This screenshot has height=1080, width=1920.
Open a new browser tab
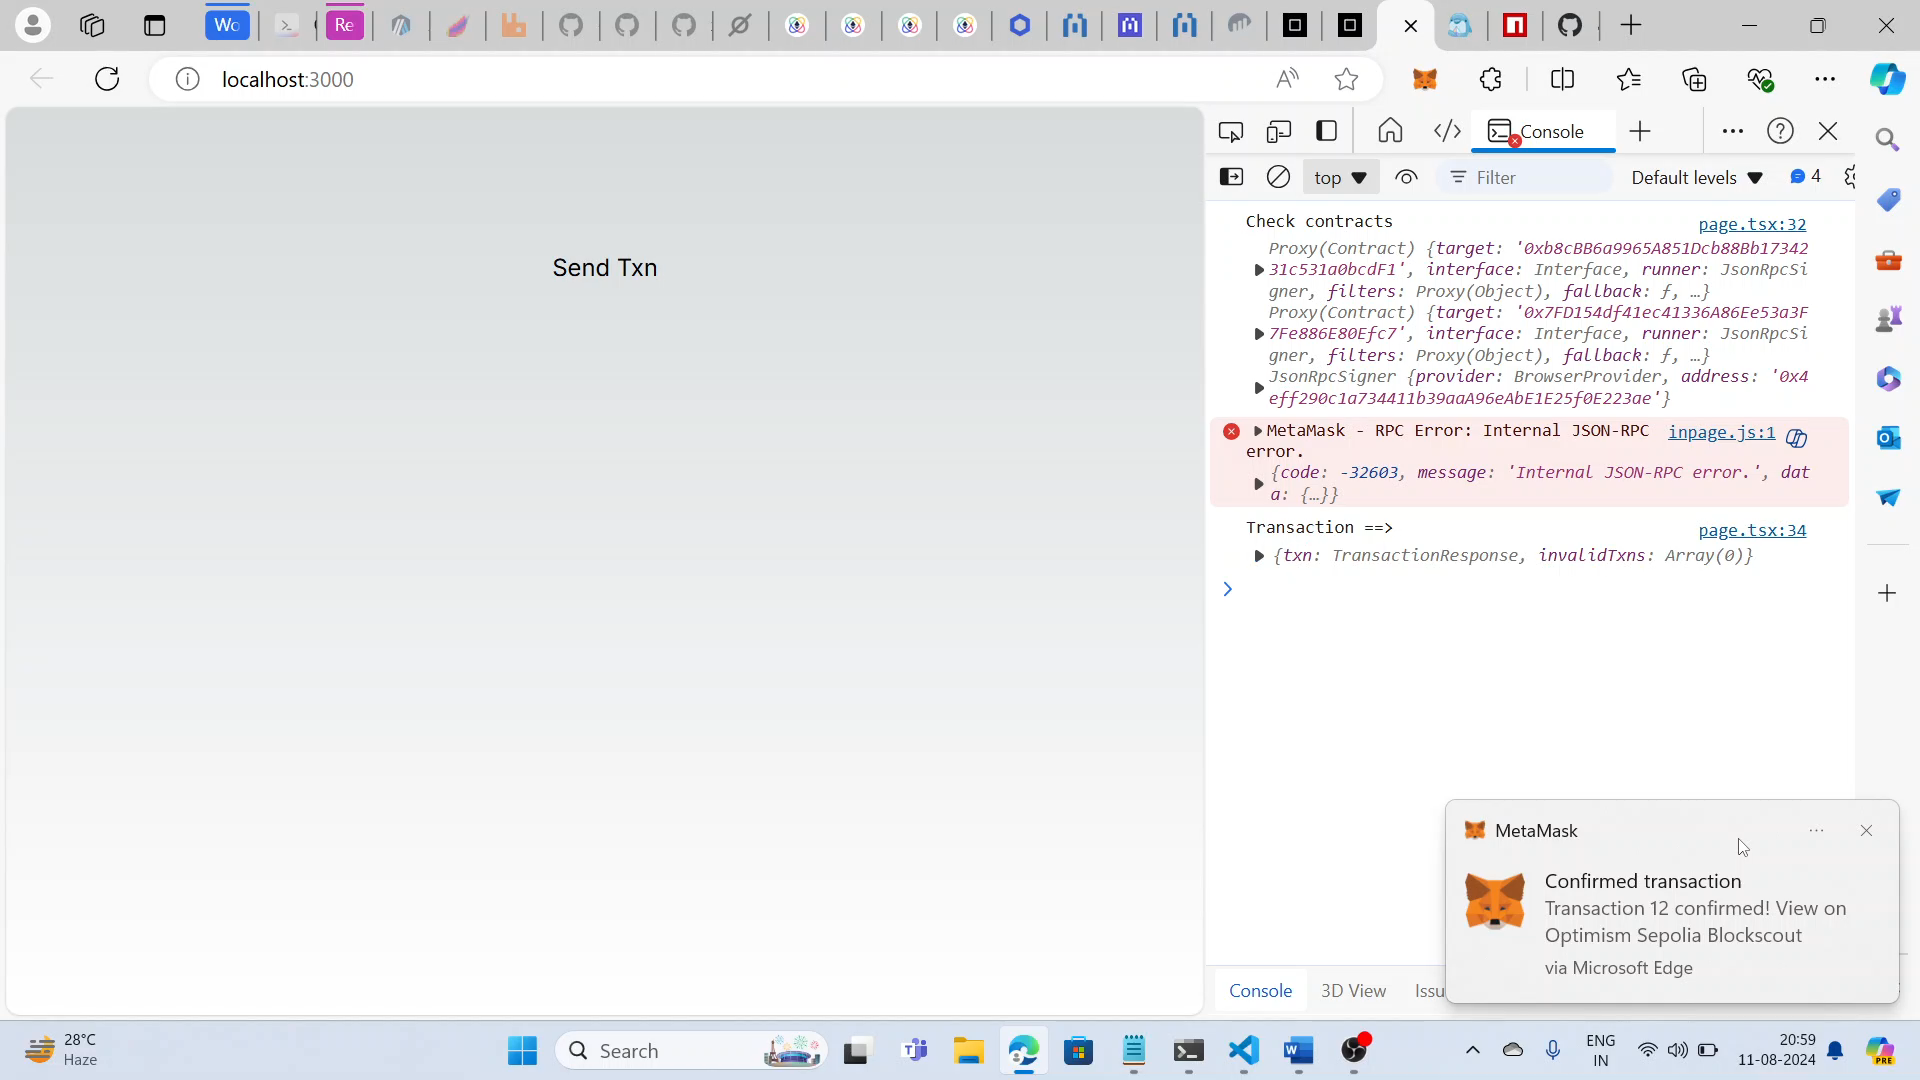click(1630, 25)
